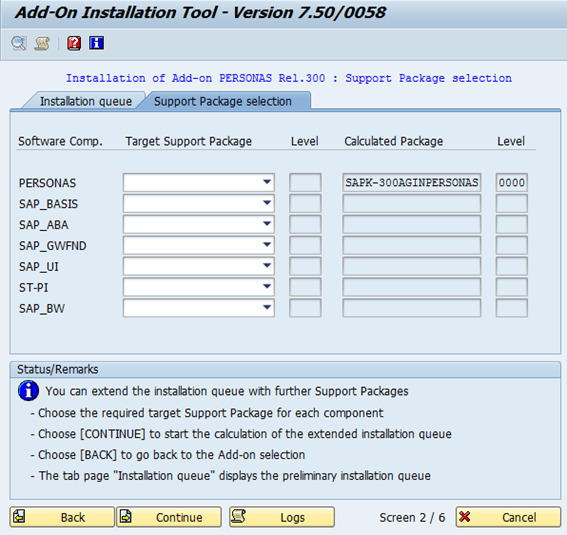The width and height of the screenshot is (567, 535).
Task: Open SAP_GWFND target support package dropdown
Action: (x=199, y=245)
